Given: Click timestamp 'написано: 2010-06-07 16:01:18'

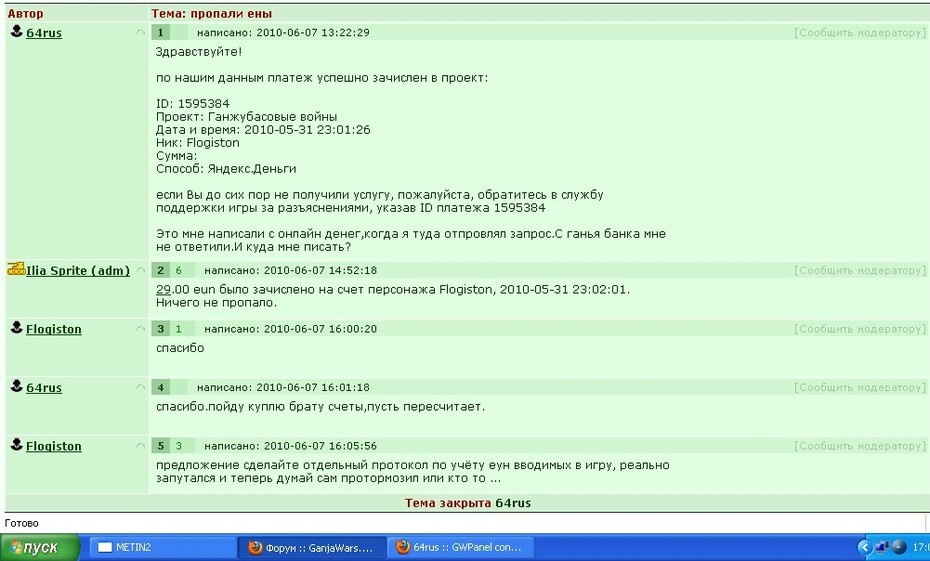Looking at the screenshot, I should coord(283,387).
